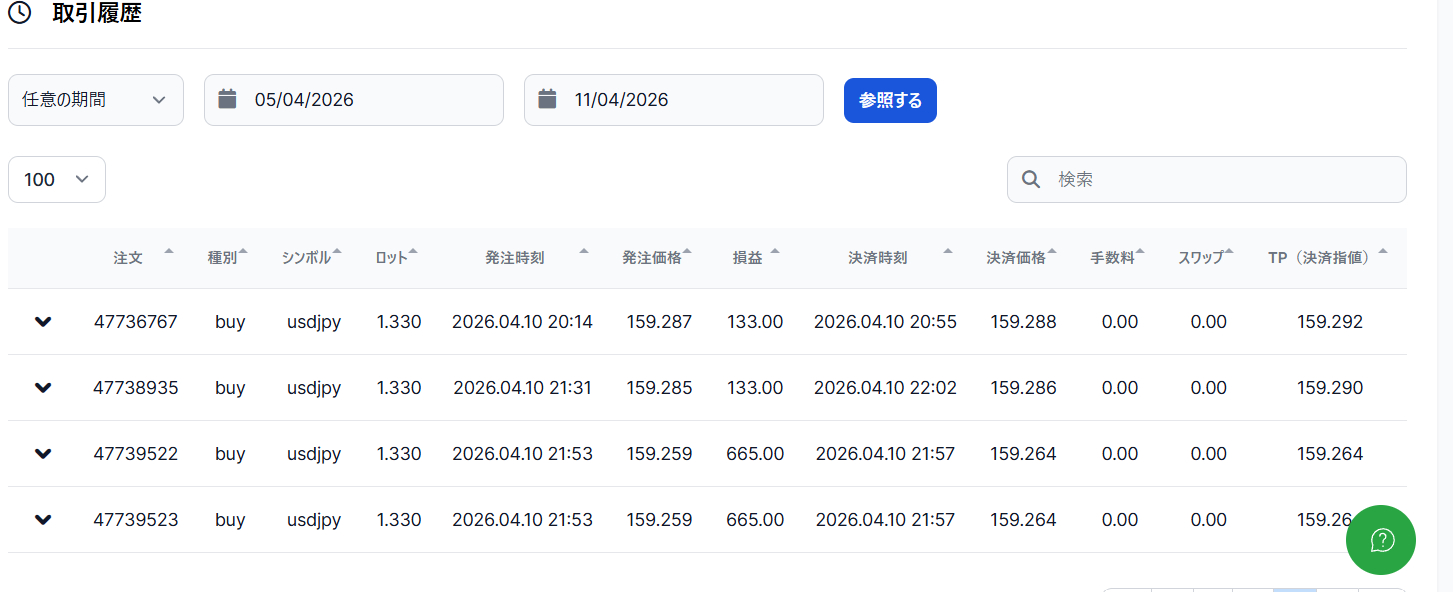1453x592 pixels.
Task: Focus the 検索 search field
Action: point(1207,180)
